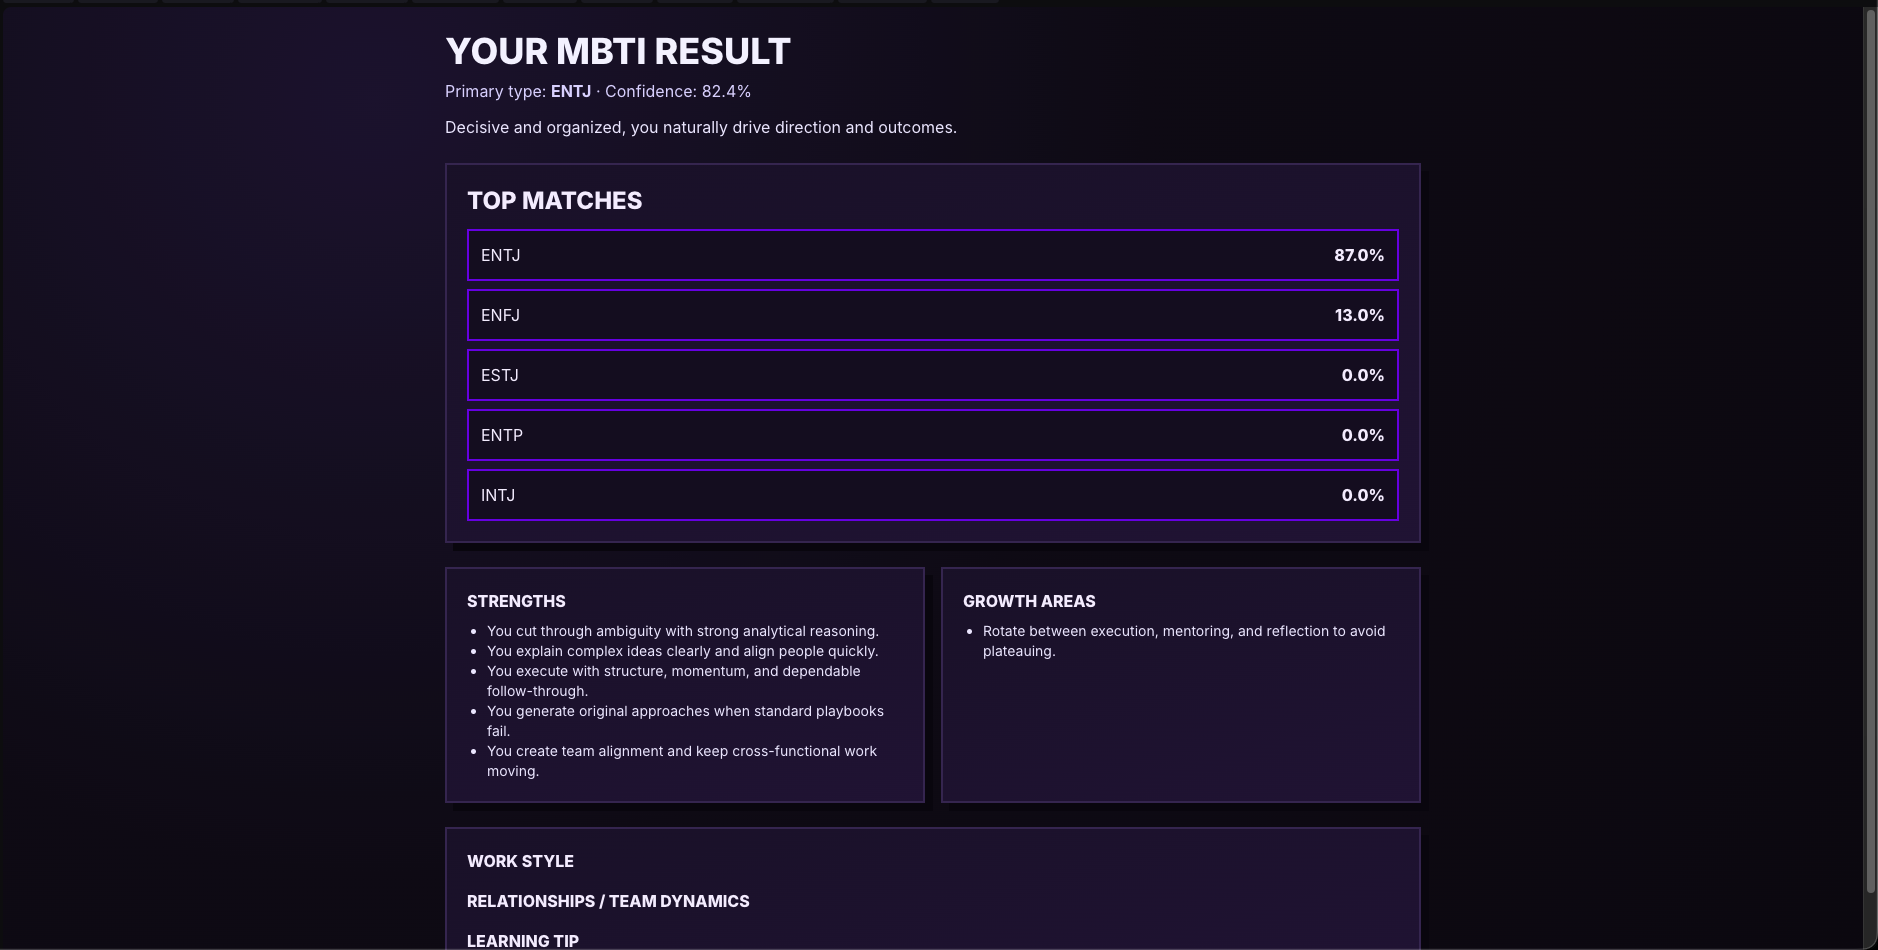The height and width of the screenshot is (950, 1878).
Task: Expand RELATIONSHIPS / TEAM DYNAMICS section
Action: click(608, 901)
